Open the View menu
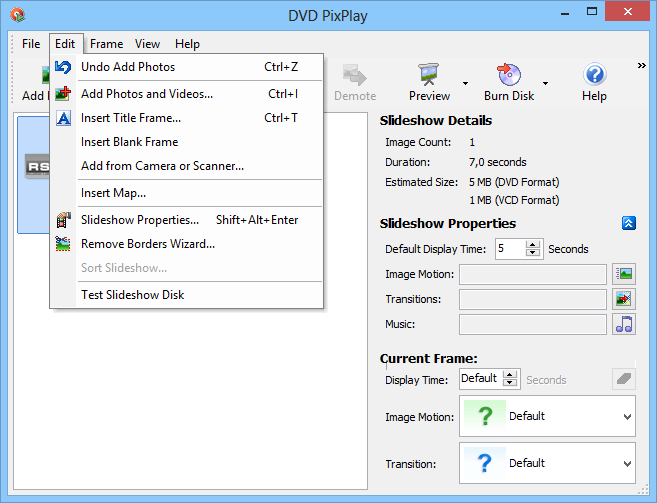This screenshot has height=503, width=657. tap(147, 44)
